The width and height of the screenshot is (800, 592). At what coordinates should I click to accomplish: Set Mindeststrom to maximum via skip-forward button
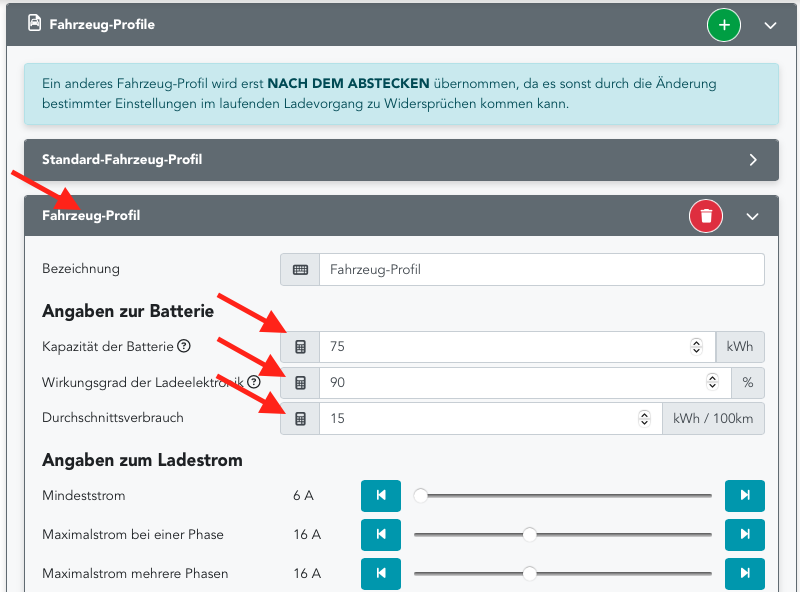(744, 495)
